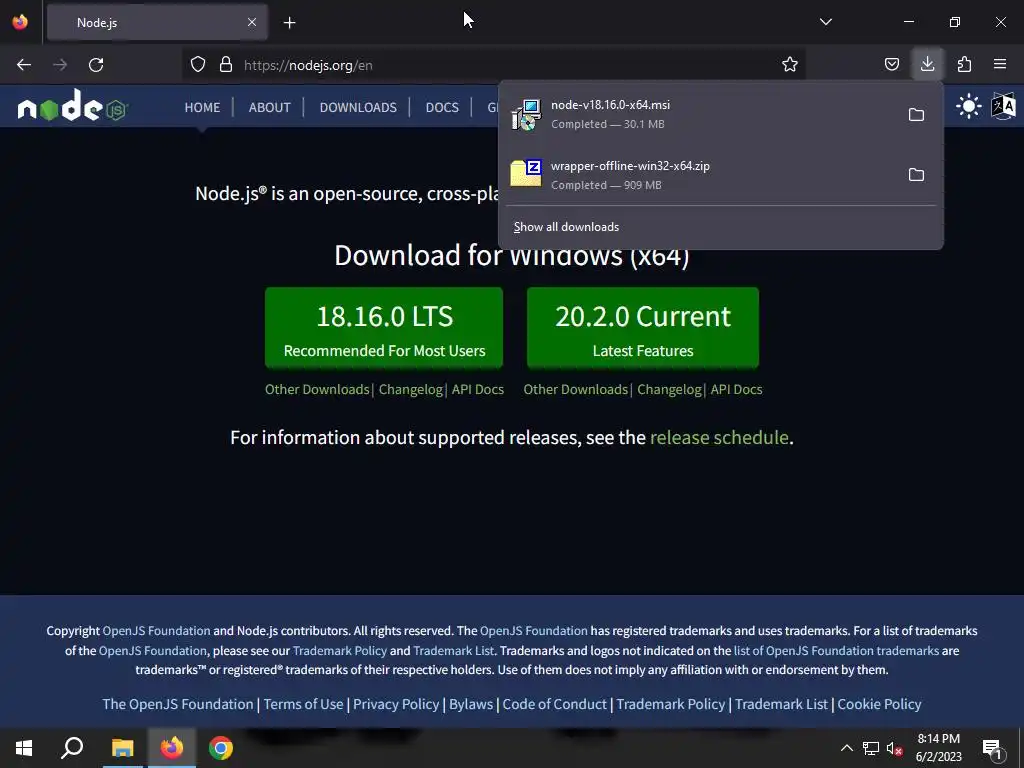Follow the release schedule link
Viewport: 1024px width, 768px height.
click(719, 437)
